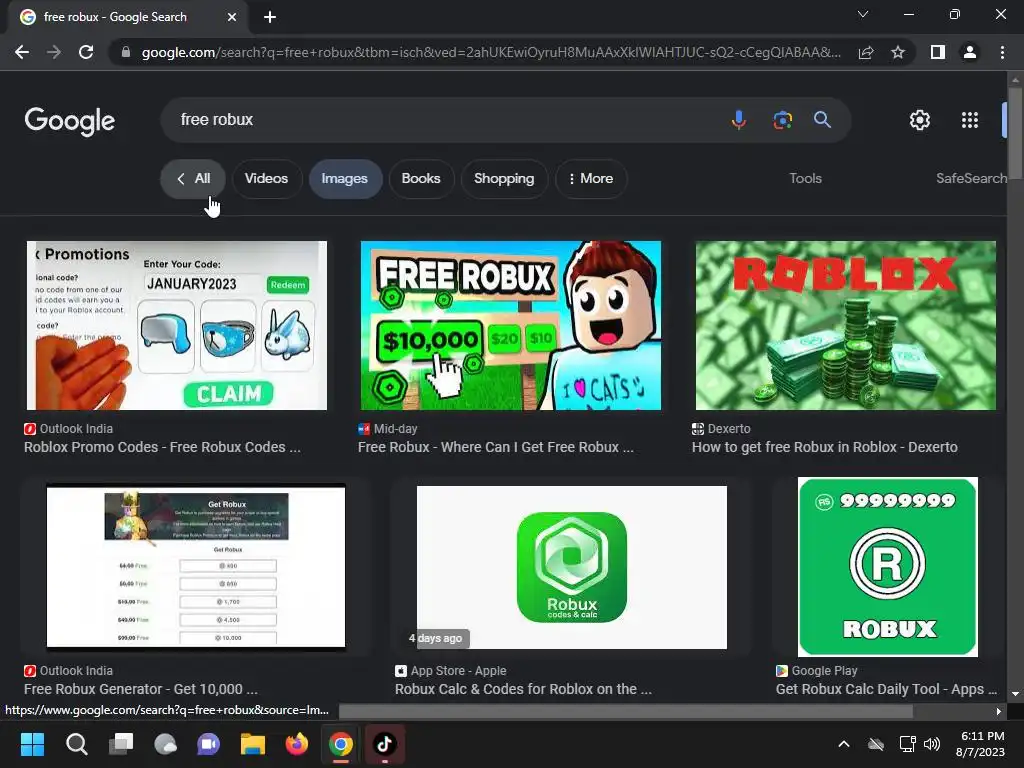Image resolution: width=1024 pixels, height=768 pixels.
Task: Open the SafeSearch setting
Action: tap(971, 178)
